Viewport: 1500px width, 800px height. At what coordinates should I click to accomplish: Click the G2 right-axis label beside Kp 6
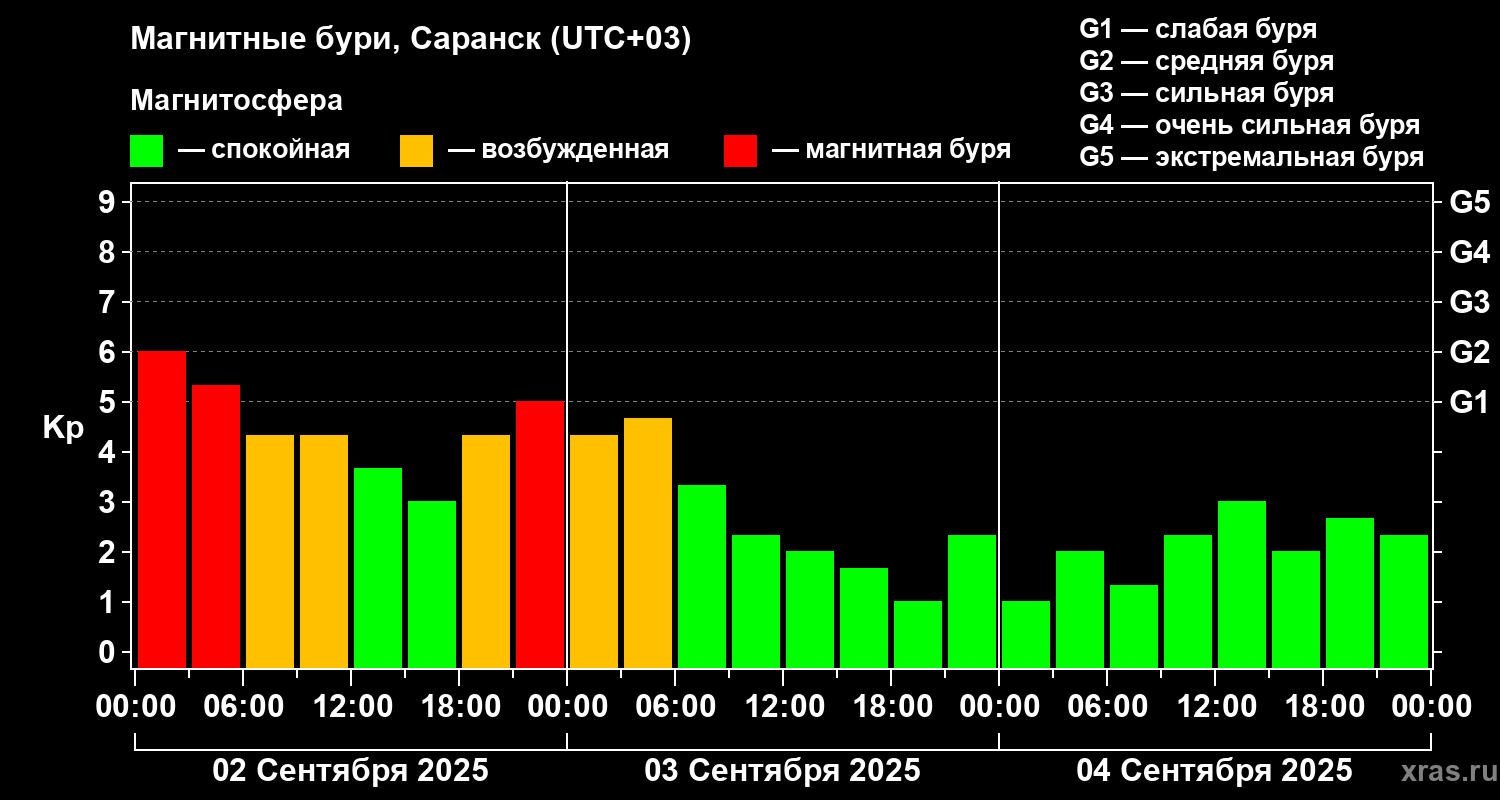pos(1469,352)
